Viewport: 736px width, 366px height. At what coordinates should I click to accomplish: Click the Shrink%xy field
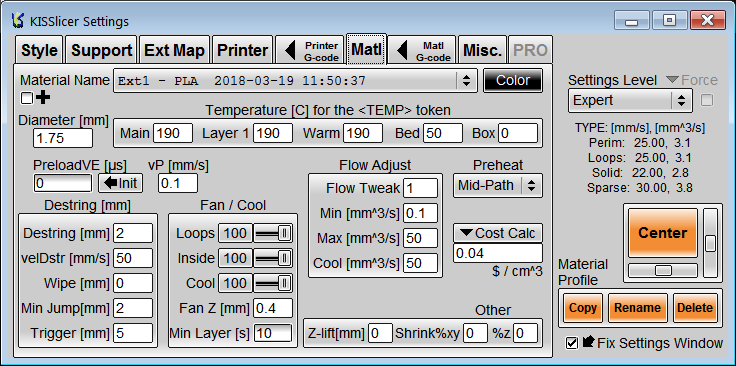click(x=476, y=333)
